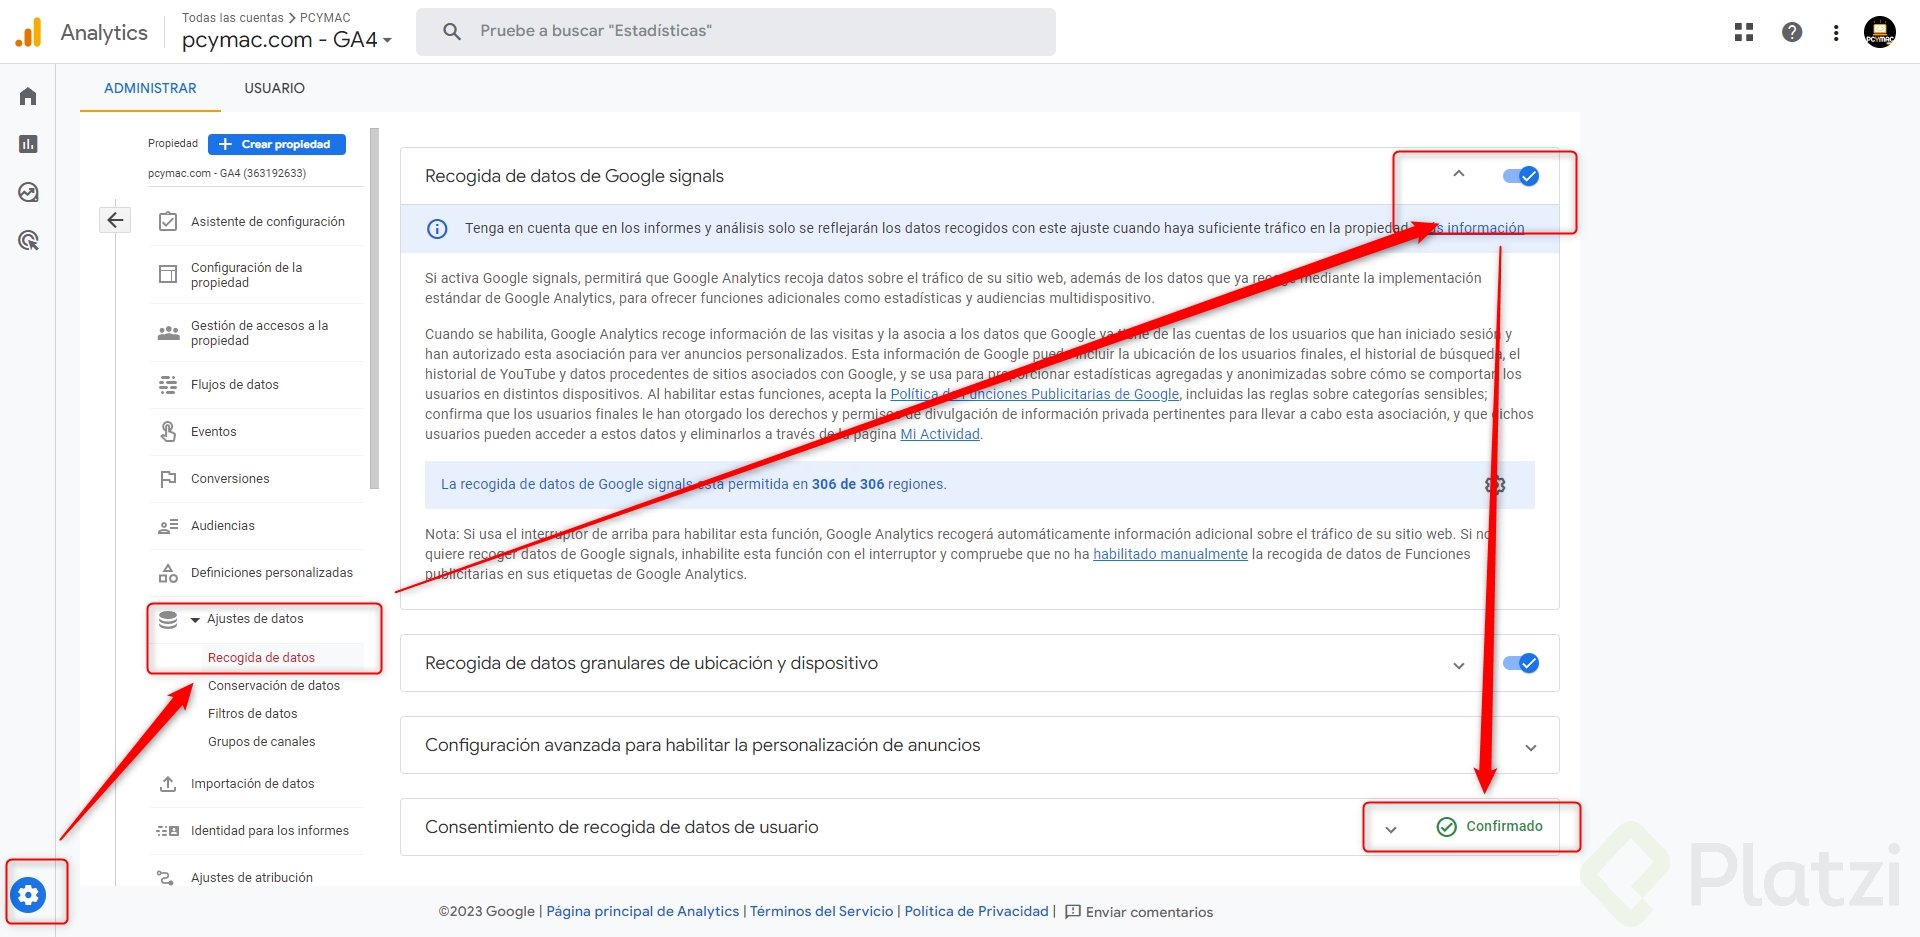The image size is (1920, 937).
Task: Click the Configuración de la propiedad icon
Action: (168, 274)
